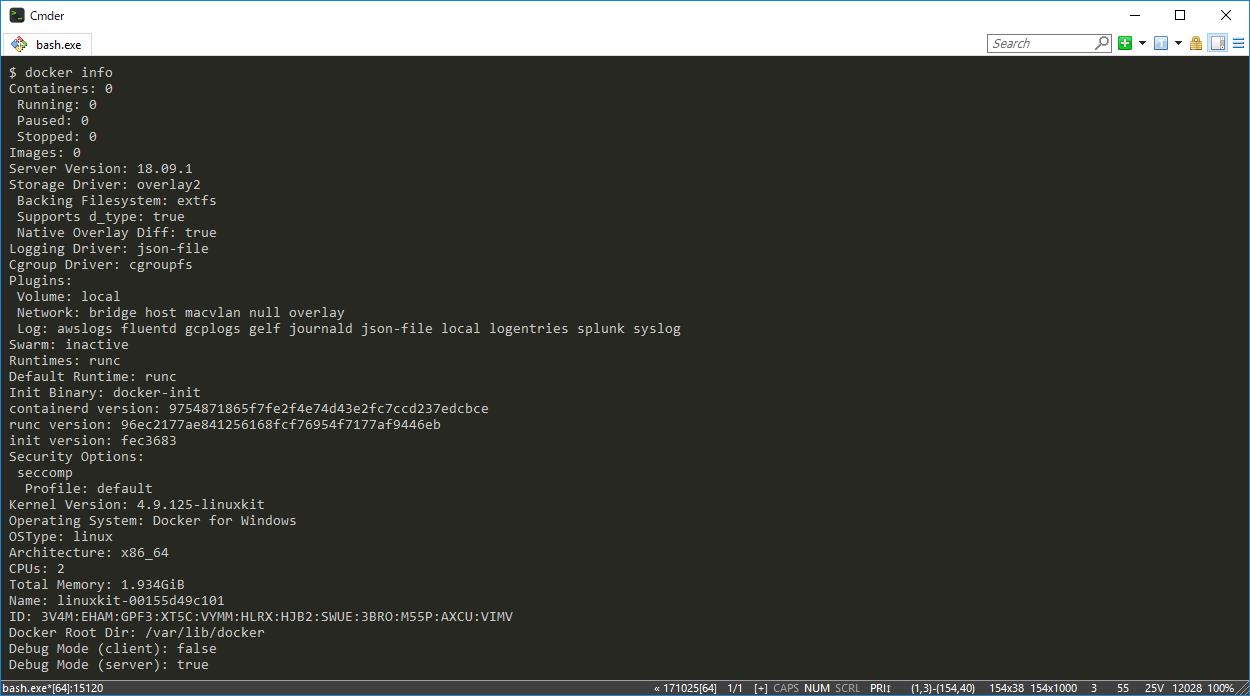Click the 'Backing Filesystem: extfs' line
Screen dimensions: 1250x696
[x=117, y=200]
